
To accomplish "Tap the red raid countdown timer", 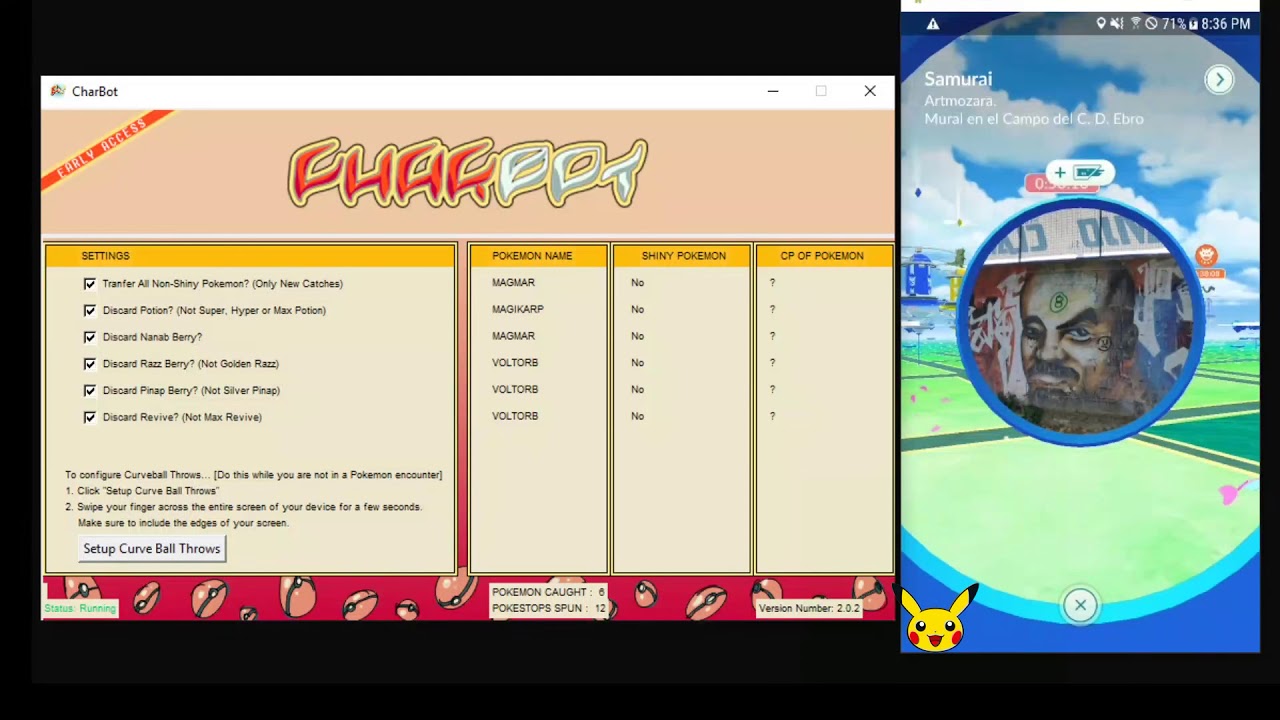I will (1062, 184).
